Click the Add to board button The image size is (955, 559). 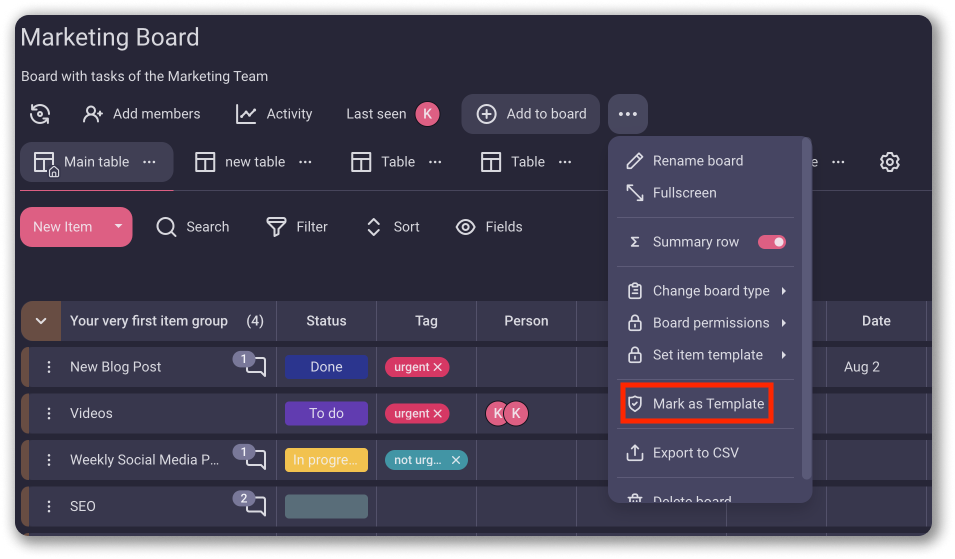pyautogui.click(x=531, y=114)
